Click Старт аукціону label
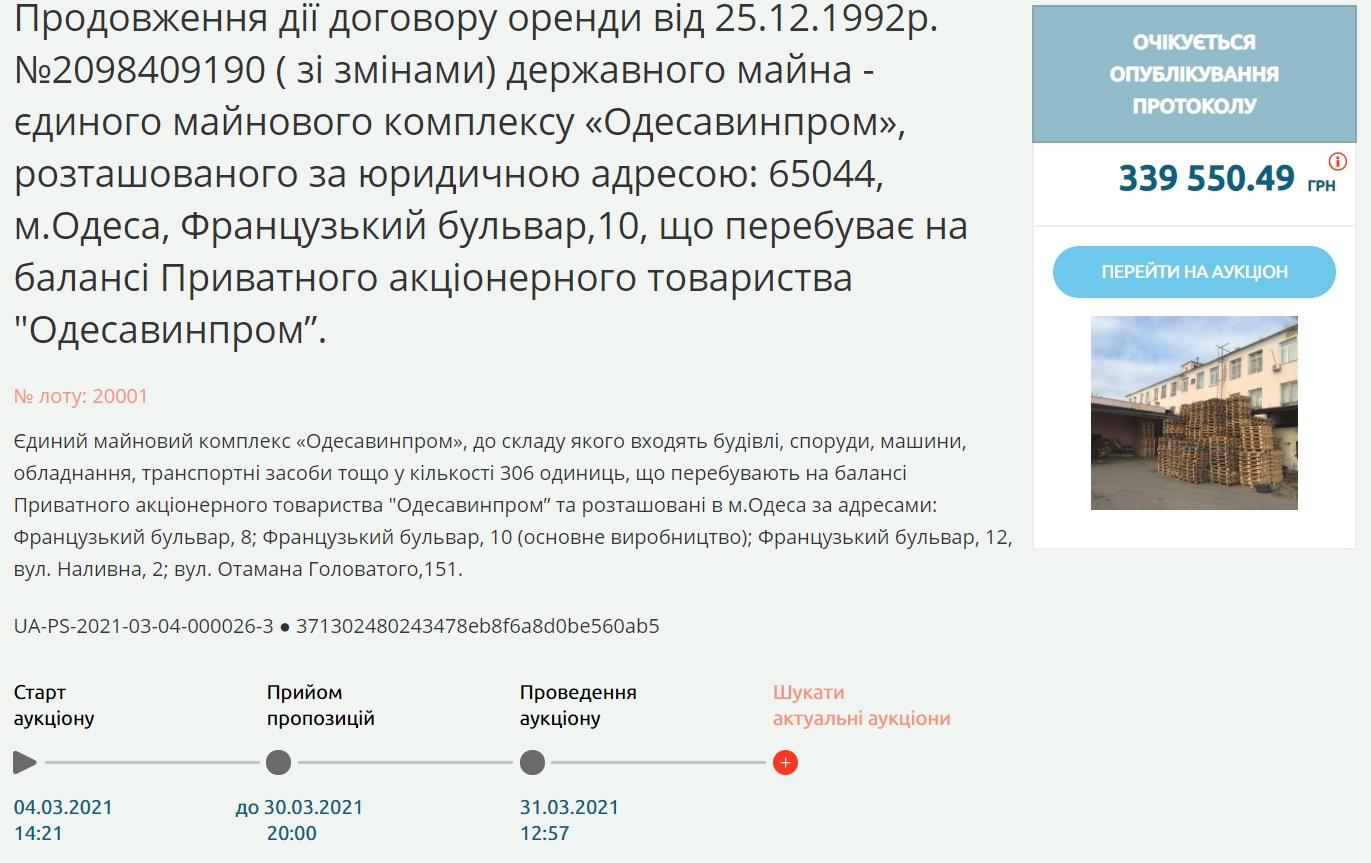 point(54,705)
